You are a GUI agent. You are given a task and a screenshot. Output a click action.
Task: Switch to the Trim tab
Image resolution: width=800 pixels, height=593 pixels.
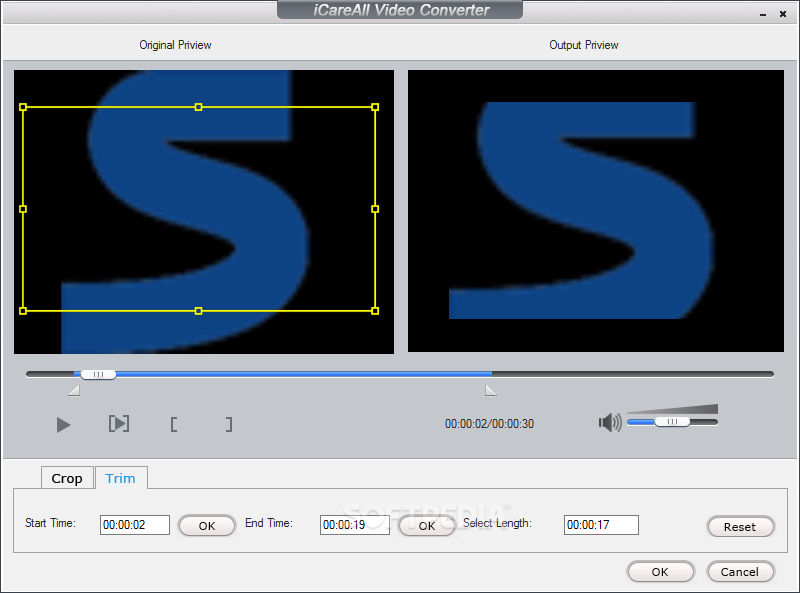120,478
